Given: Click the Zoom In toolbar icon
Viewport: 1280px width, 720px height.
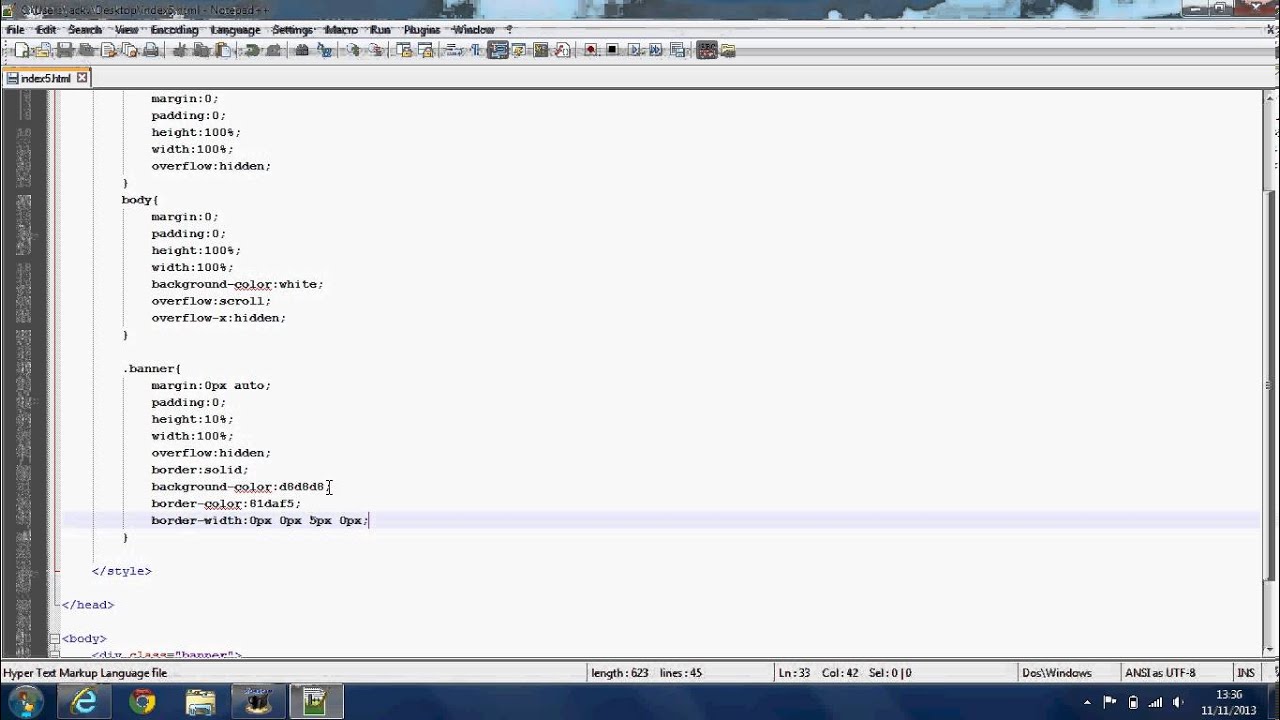Looking at the screenshot, I should click(x=353, y=50).
